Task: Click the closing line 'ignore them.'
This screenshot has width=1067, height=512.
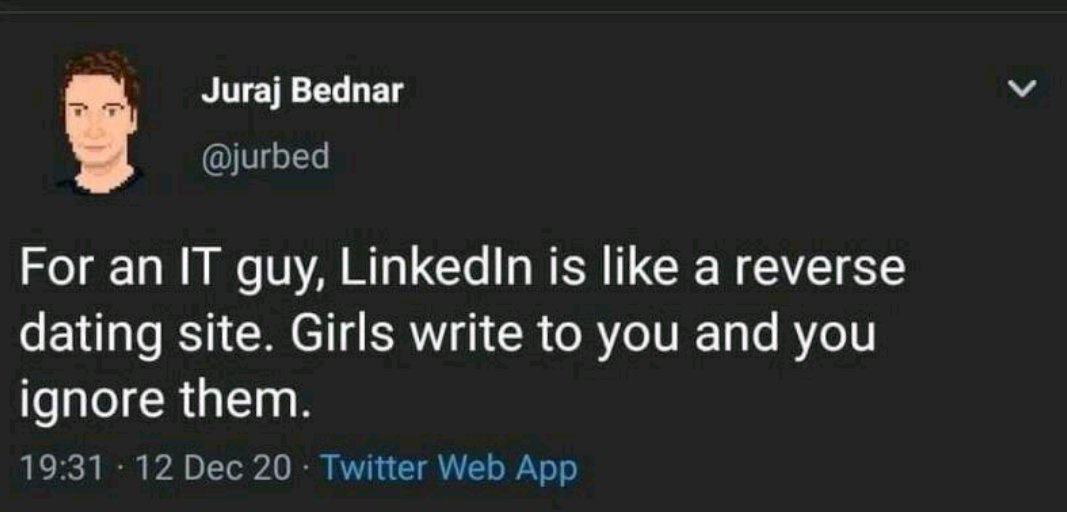Action: coord(159,402)
